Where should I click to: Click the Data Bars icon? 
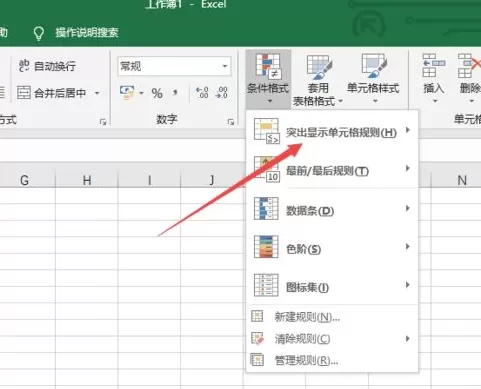click(266, 209)
